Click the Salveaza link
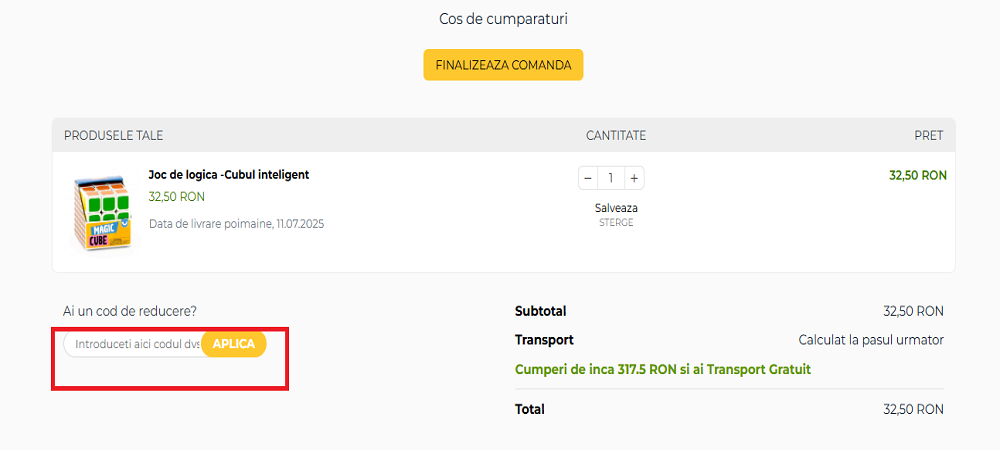 616,208
